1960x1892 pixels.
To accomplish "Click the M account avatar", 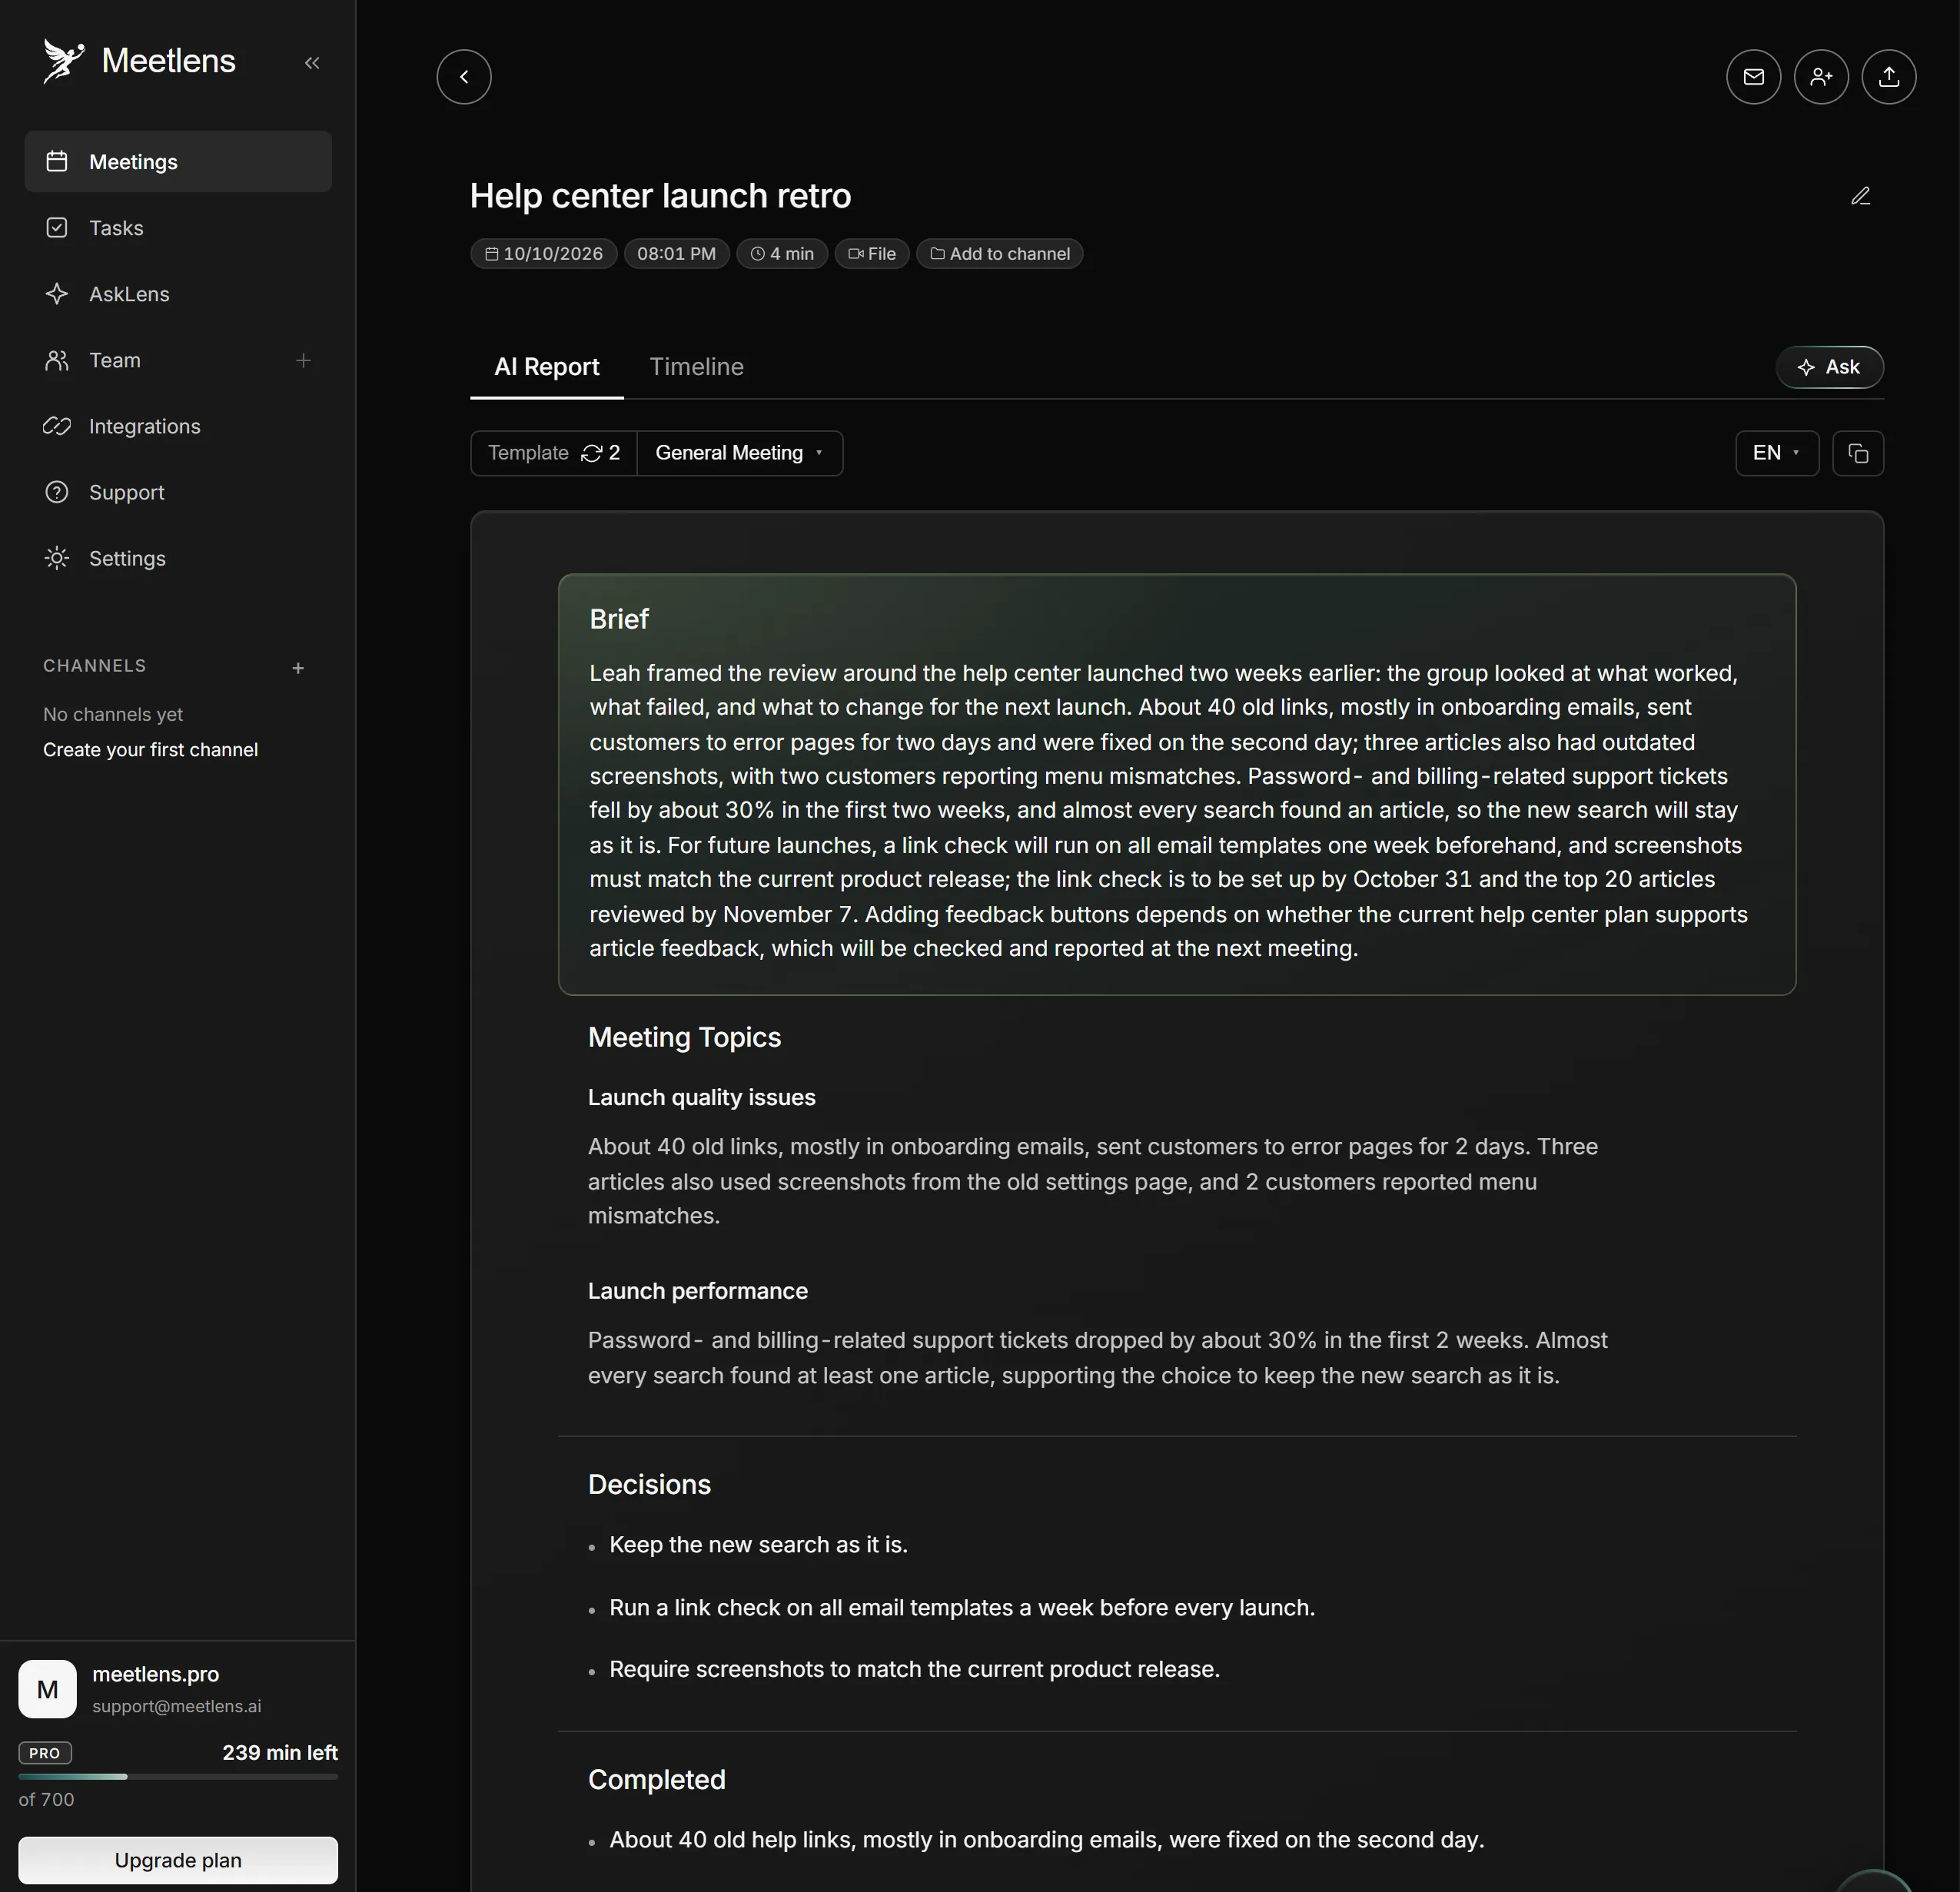I will pos(47,1689).
